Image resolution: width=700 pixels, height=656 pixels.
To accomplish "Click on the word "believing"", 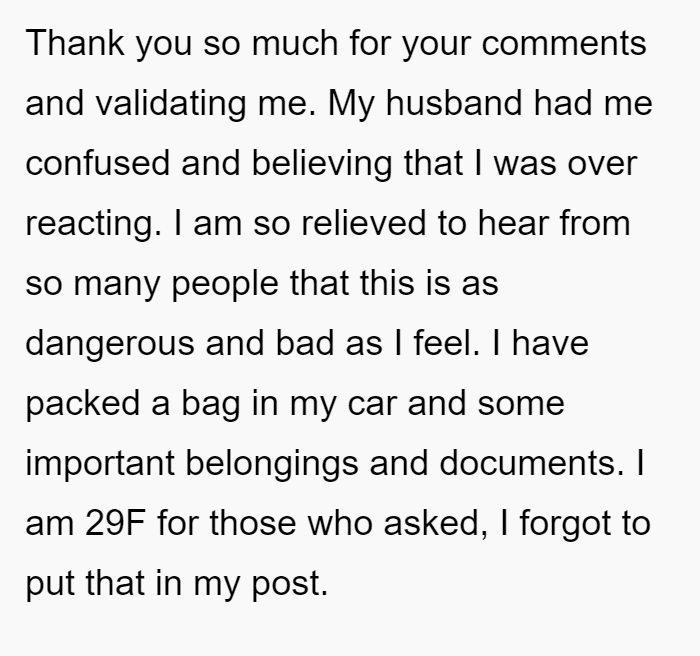I will click(x=322, y=163).
